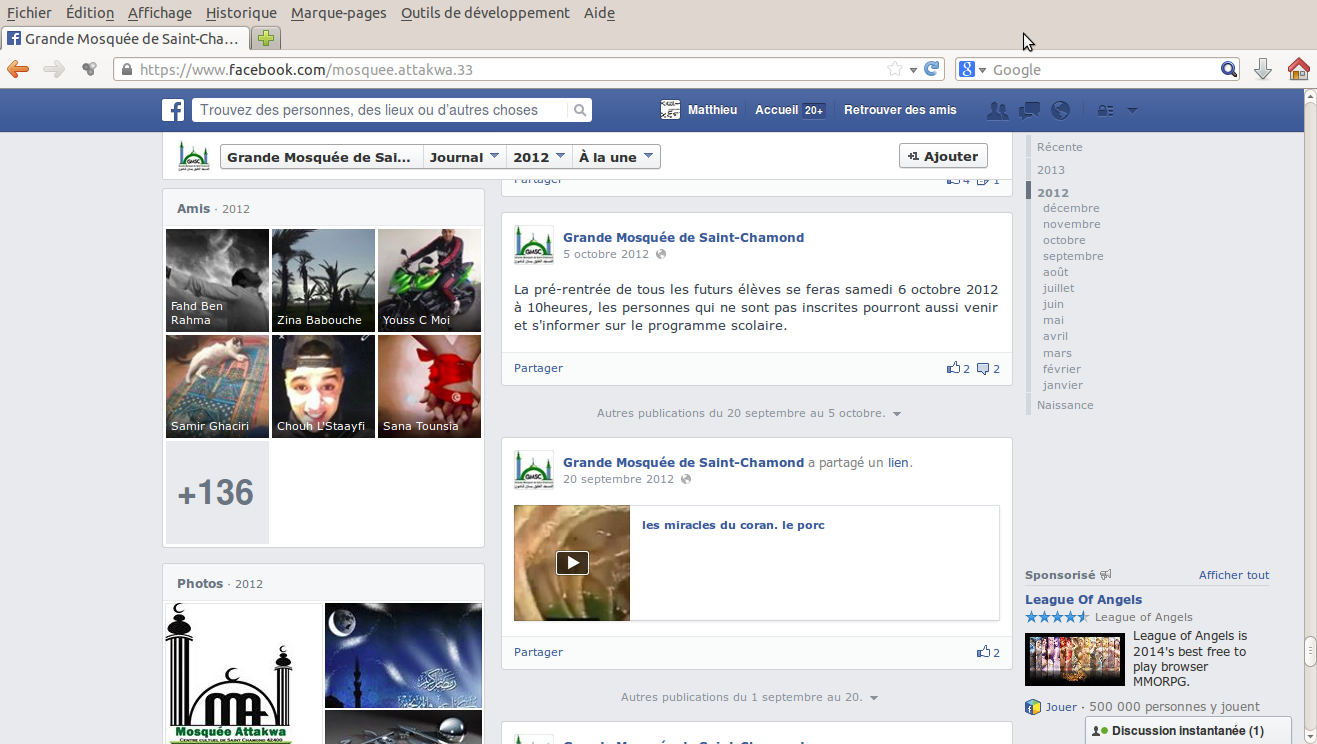The height and width of the screenshot is (744, 1317).
Task: Reload the page with refresh icon
Action: click(931, 69)
